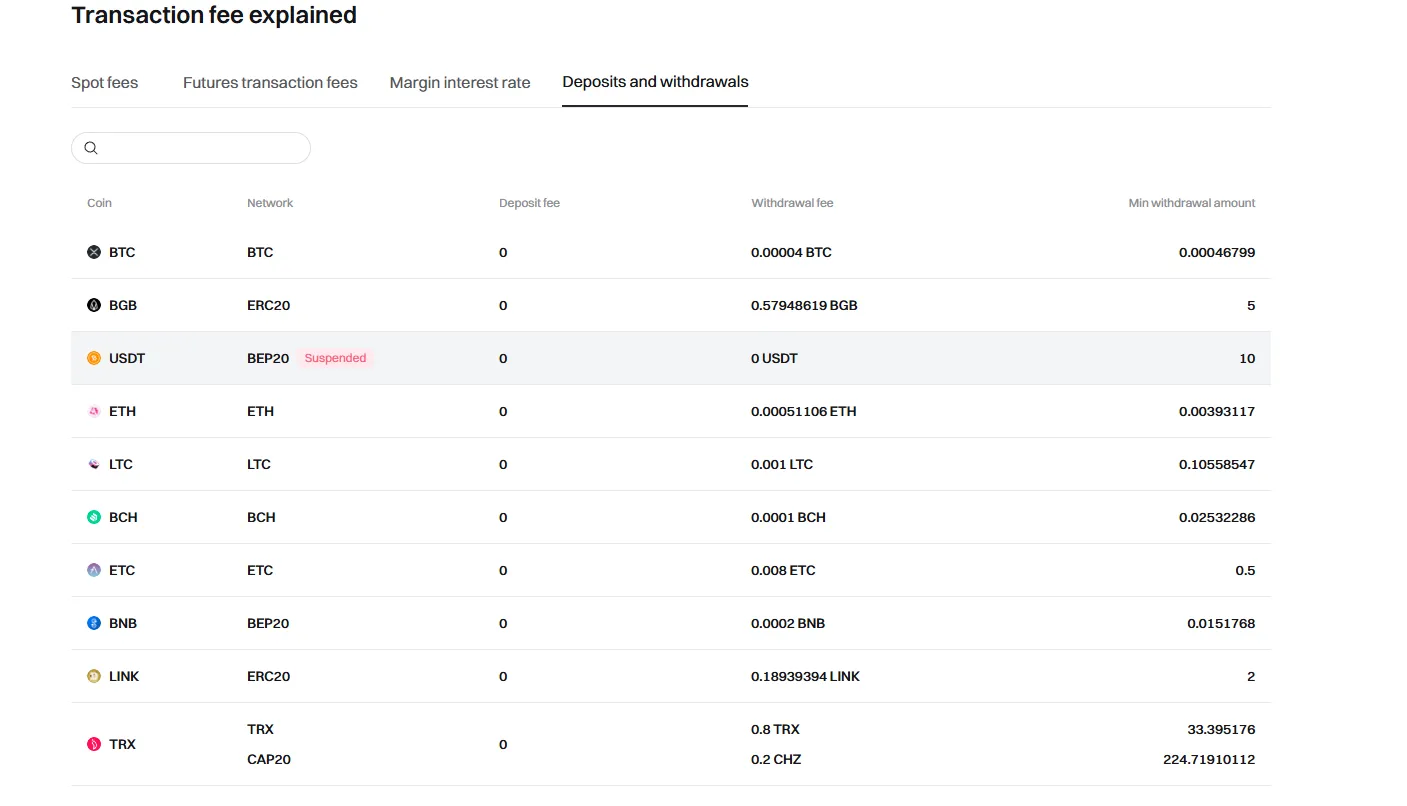This screenshot has height=806, width=1407.
Task: Click the BCH coin icon
Action: [x=94, y=517]
